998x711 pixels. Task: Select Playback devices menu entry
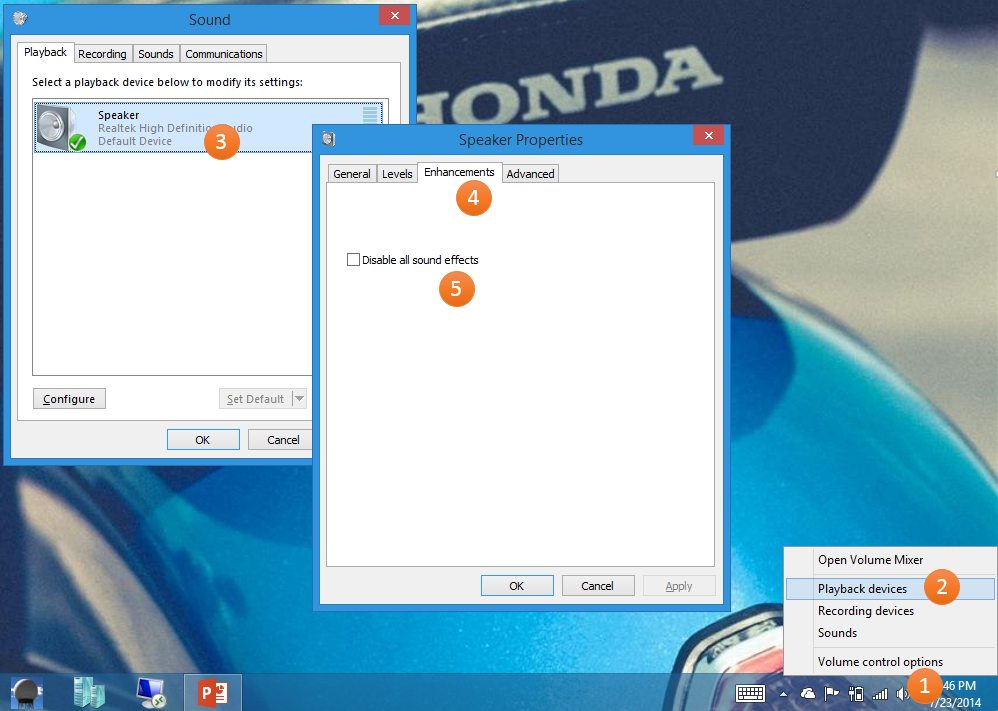click(890, 589)
